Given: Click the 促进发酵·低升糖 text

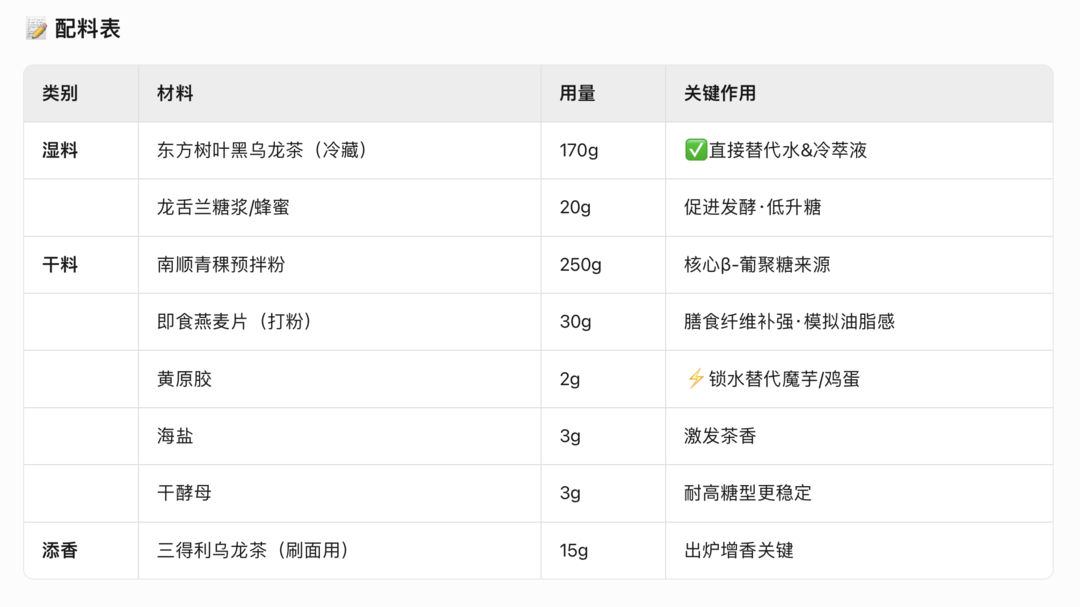Looking at the screenshot, I should 752,207.
